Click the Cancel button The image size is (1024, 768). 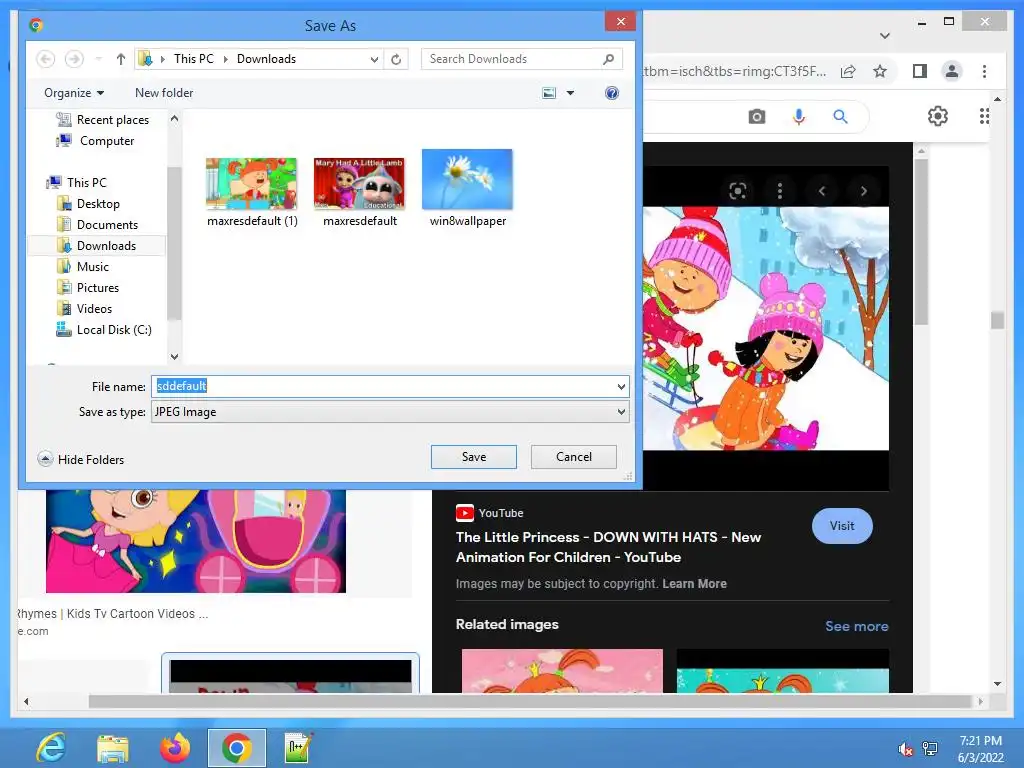(573, 456)
